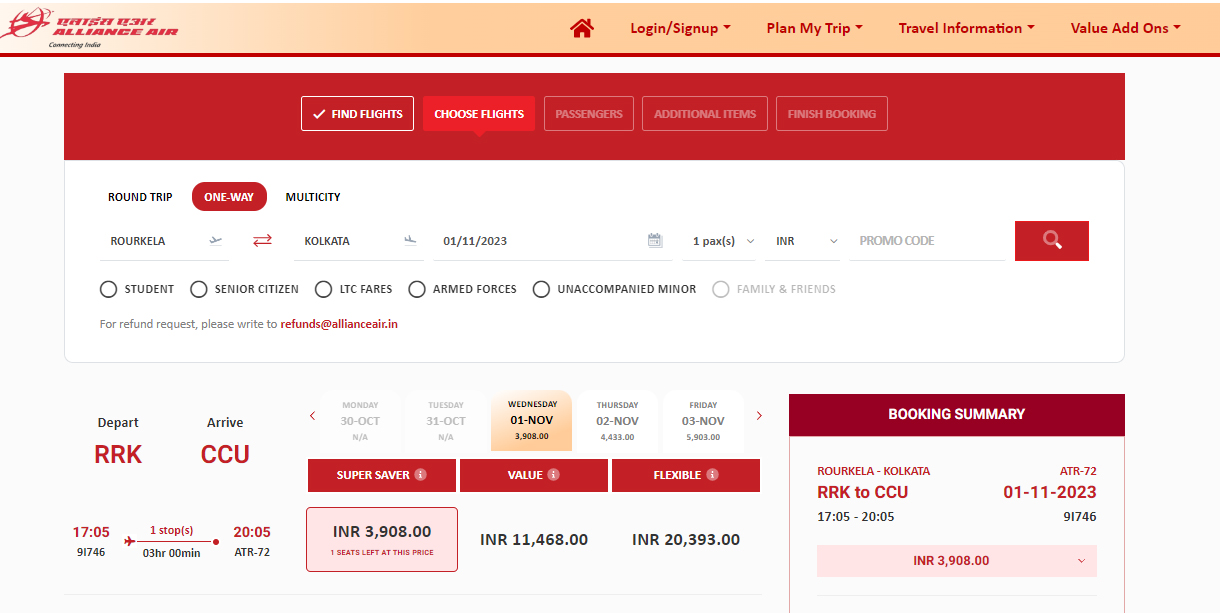This screenshot has height=613, width=1220.
Task: Click the red plane icon on flight 9I746 row
Action: (130, 541)
